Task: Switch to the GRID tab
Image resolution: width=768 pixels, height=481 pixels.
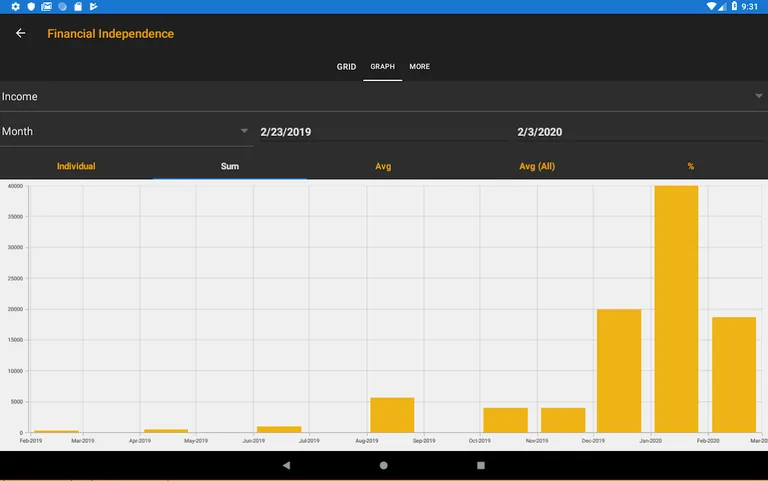Action: point(346,67)
